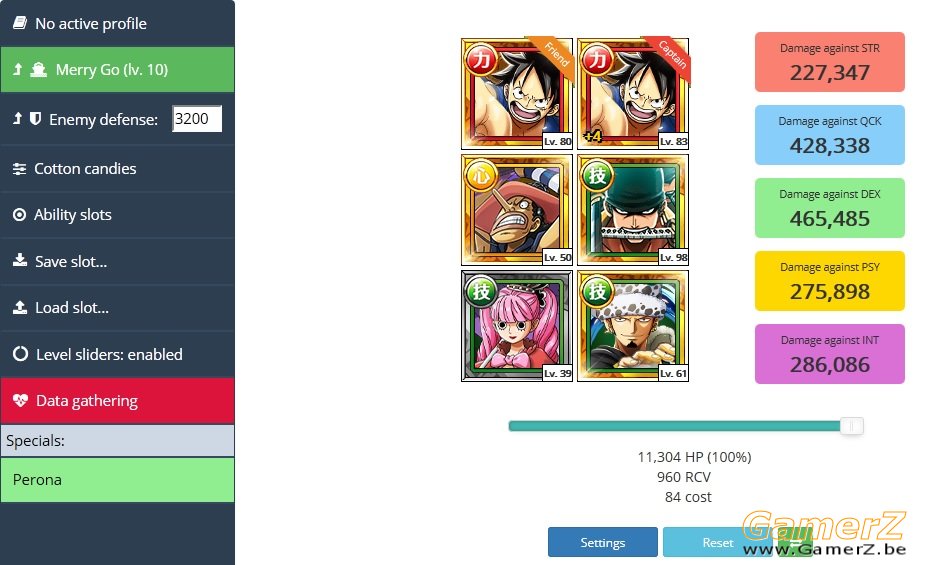Expand the Ability slots panel

point(117,215)
